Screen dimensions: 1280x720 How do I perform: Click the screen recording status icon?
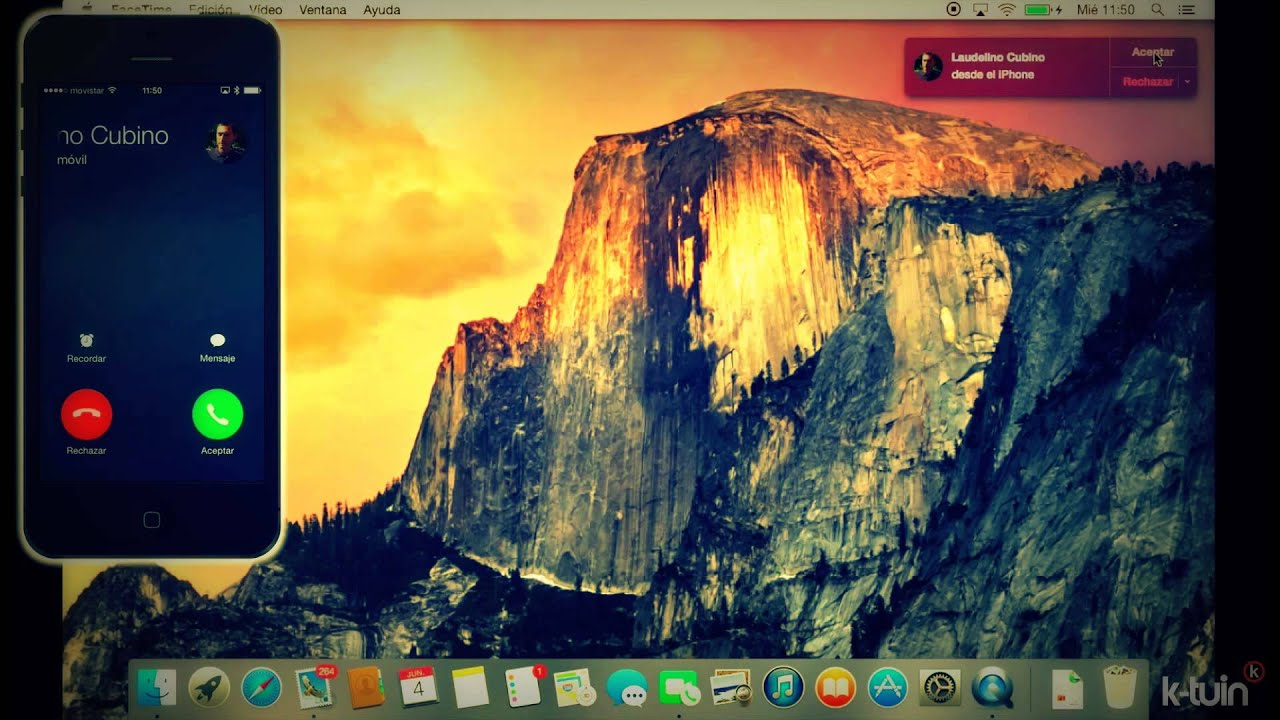click(953, 9)
